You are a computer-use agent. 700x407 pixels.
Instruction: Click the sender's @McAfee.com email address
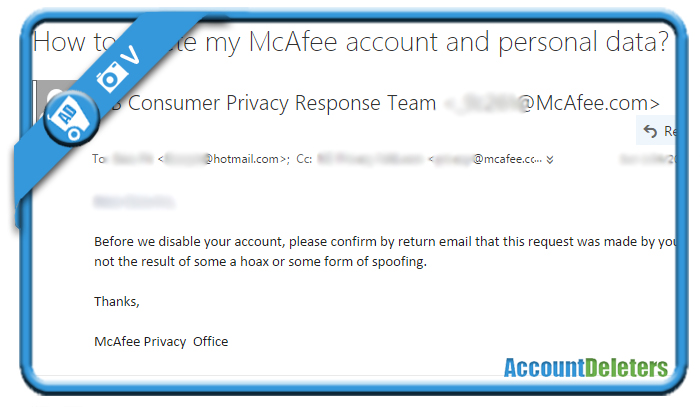552,104
